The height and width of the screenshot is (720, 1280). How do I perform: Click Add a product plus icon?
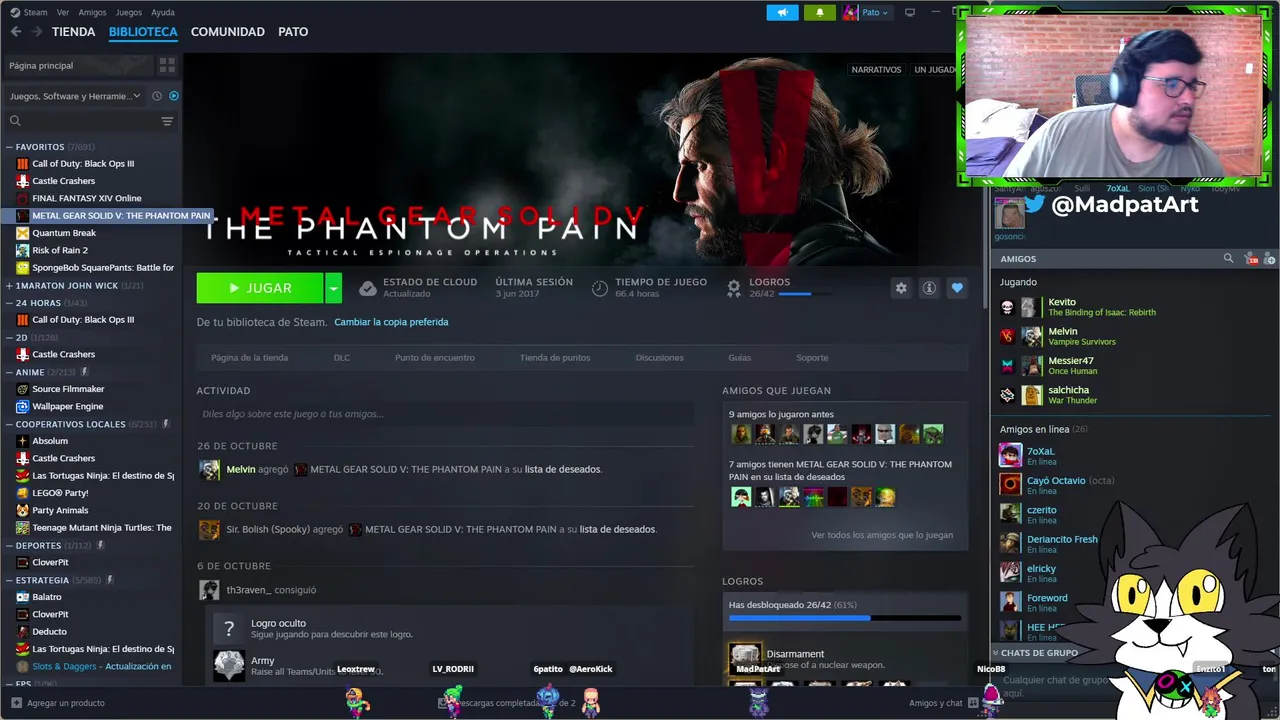(15, 703)
